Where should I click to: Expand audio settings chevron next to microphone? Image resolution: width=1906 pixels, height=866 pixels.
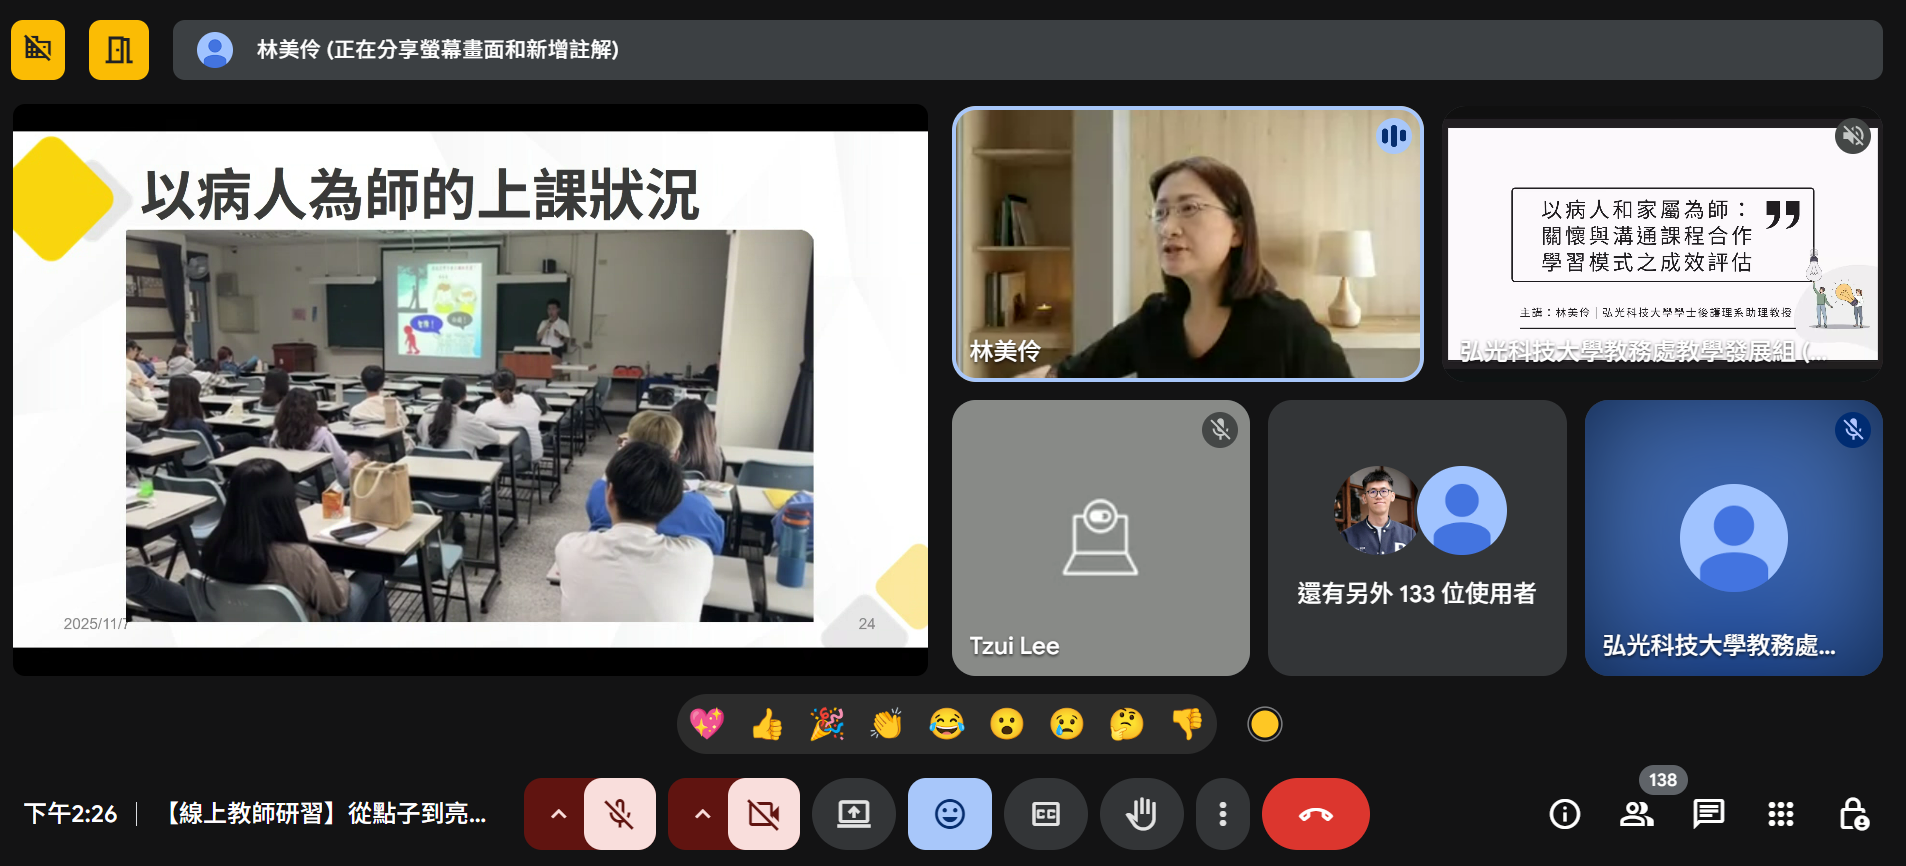tap(558, 814)
